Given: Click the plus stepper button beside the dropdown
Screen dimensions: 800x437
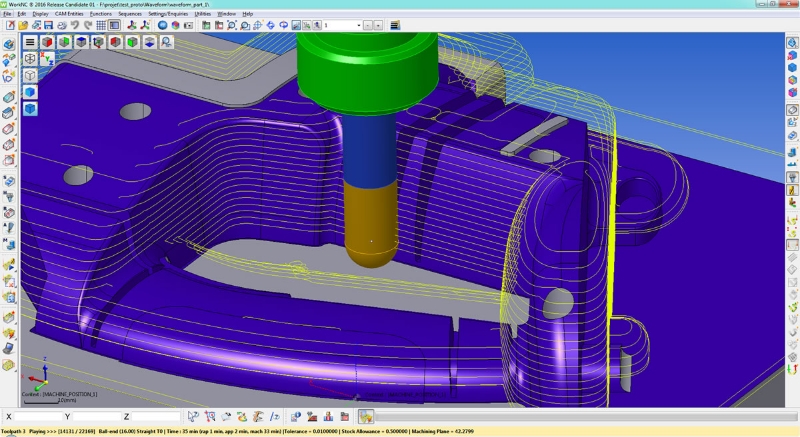Looking at the screenshot, I should point(379,25).
